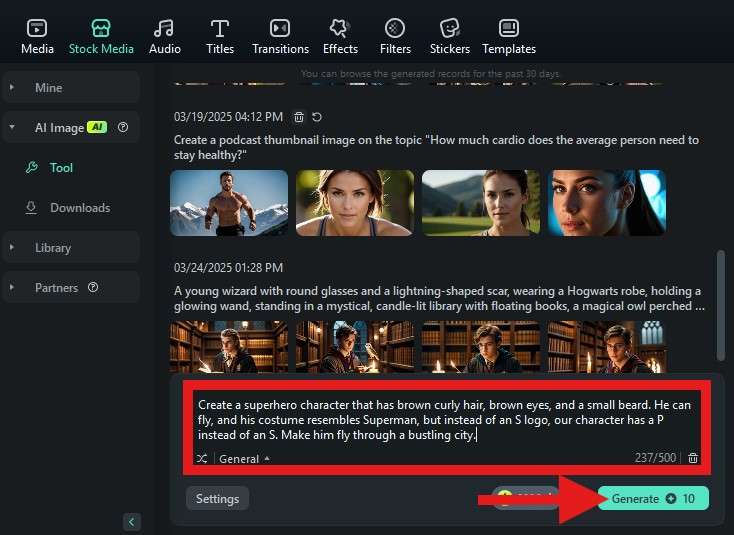Image resolution: width=734 pixels, height=535 pixels.
Task: Select third wizard with candles thumbnail
Action: coord(481,347)
